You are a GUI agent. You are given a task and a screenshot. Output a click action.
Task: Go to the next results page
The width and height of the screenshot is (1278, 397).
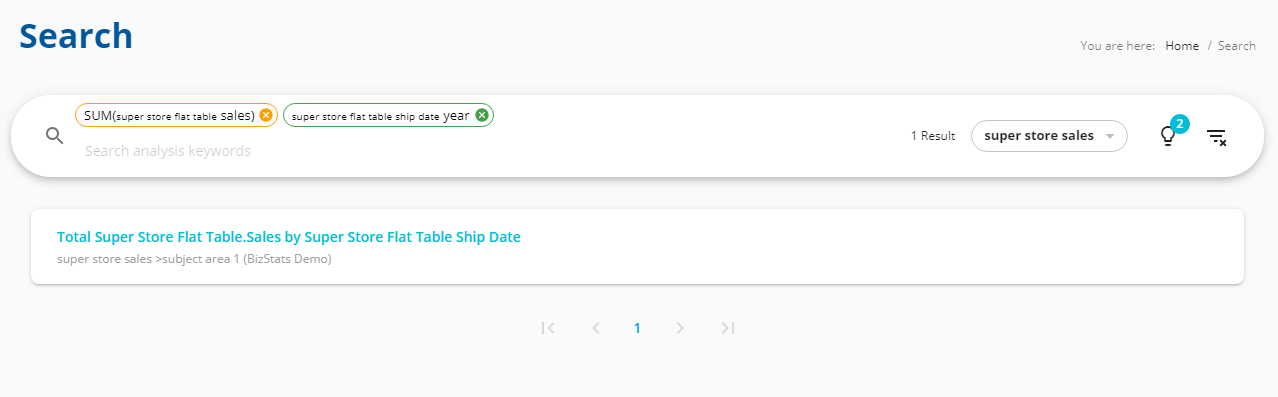(x=680, y=327)
